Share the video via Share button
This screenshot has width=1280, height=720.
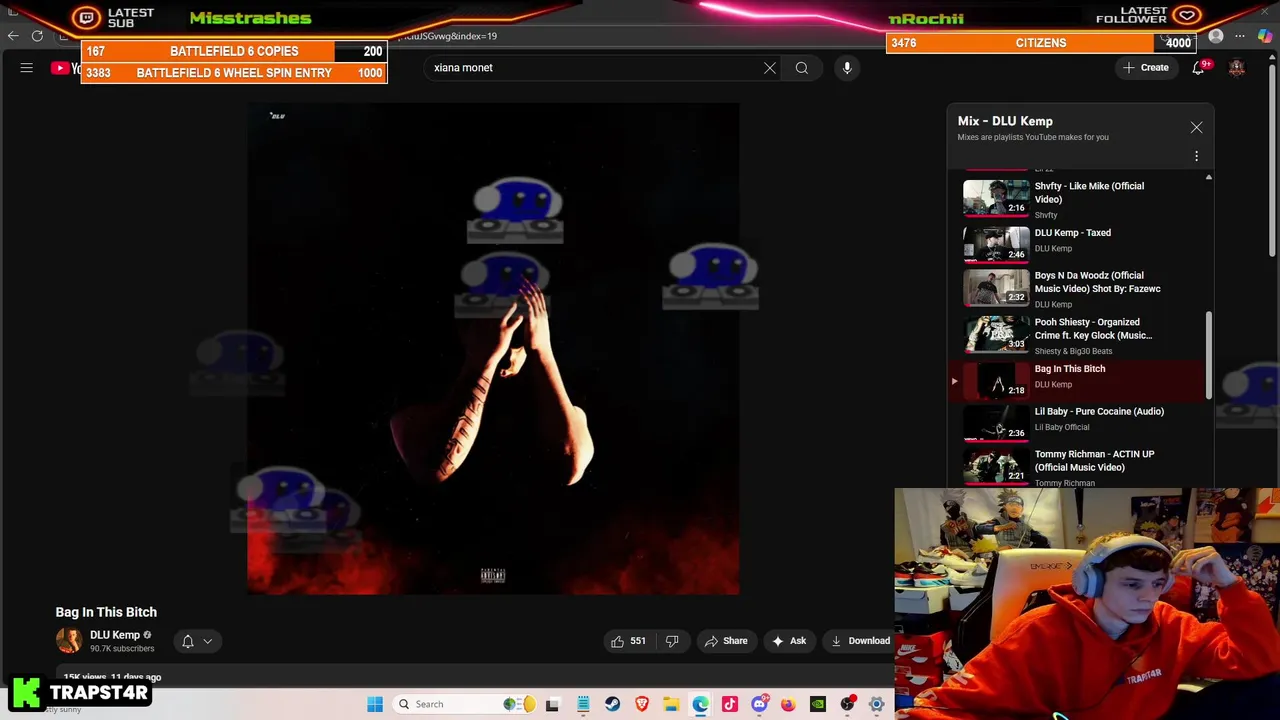click(726, 641)
